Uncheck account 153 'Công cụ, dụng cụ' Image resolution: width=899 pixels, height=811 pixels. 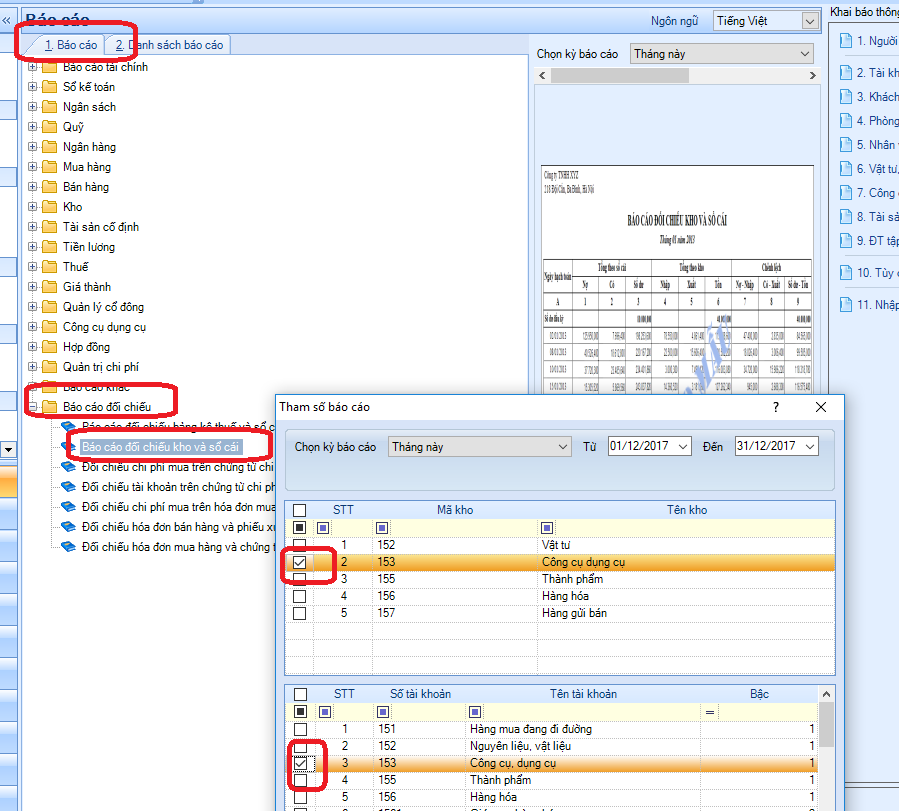300,763
